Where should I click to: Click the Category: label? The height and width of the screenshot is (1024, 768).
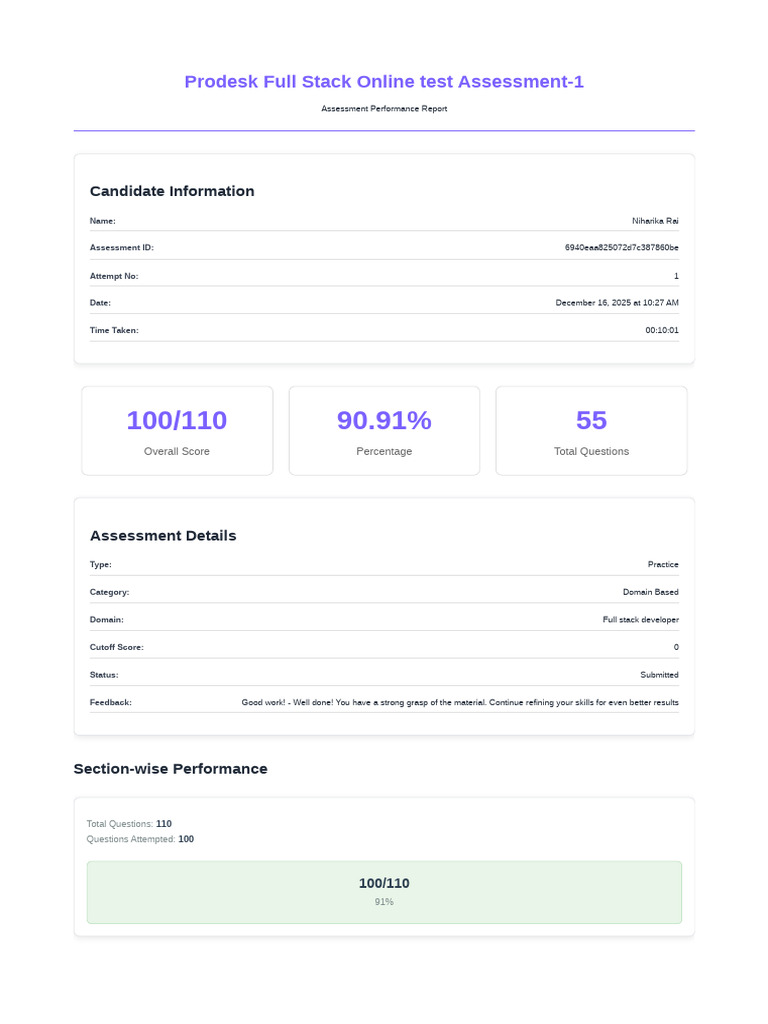pyautogui.click(x=109, y=592)
